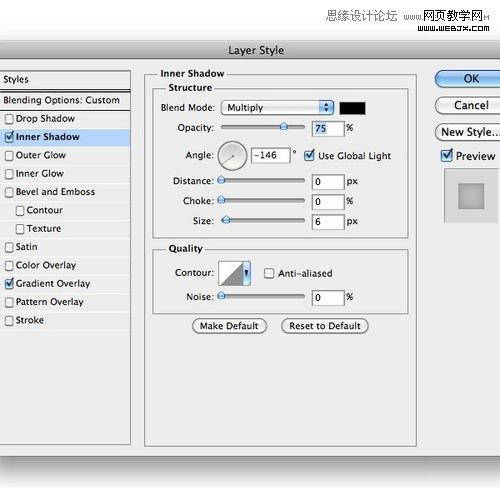The width and height of the screenshot is (500, 500).
Task: Toggle Use Global Light checkbox
Action: click(309, 155)
